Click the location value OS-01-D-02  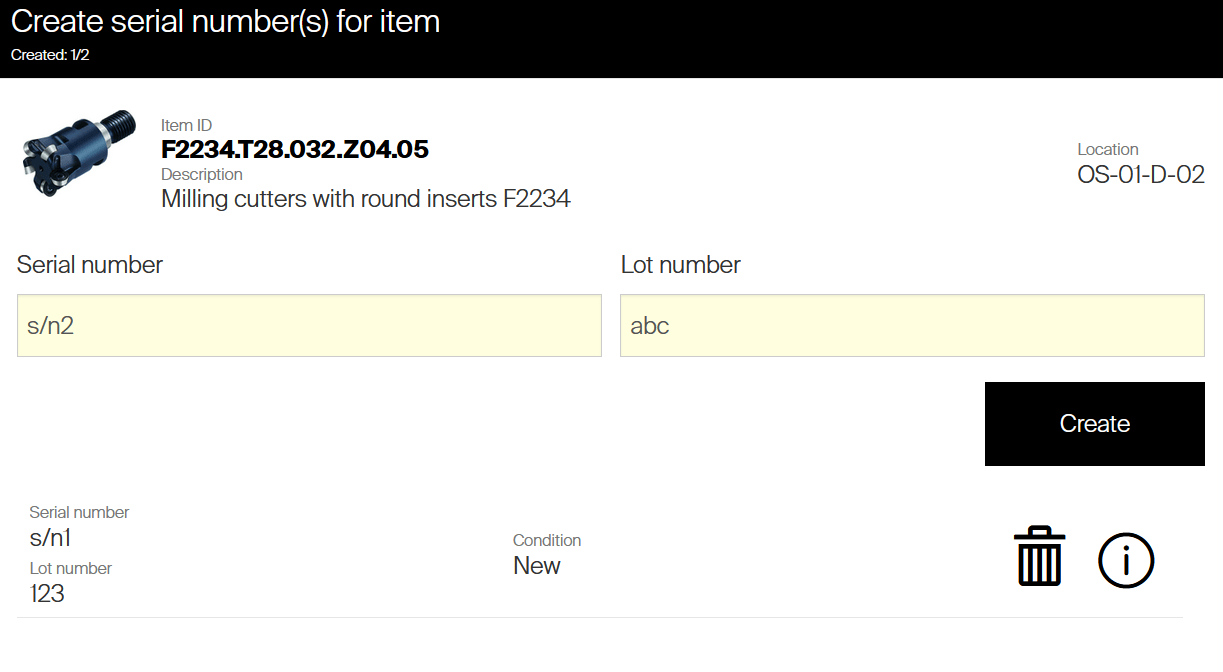coord(1140,175)
